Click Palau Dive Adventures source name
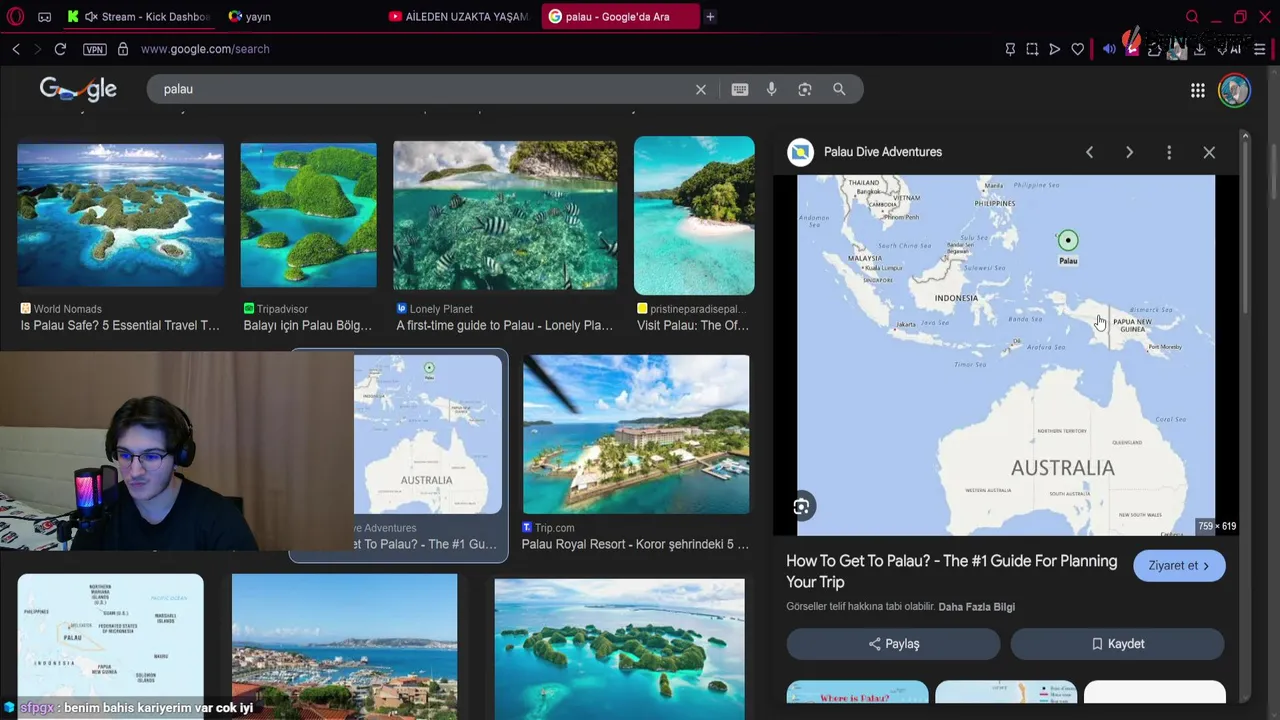1280x720 pixels. tap(883, 152)
